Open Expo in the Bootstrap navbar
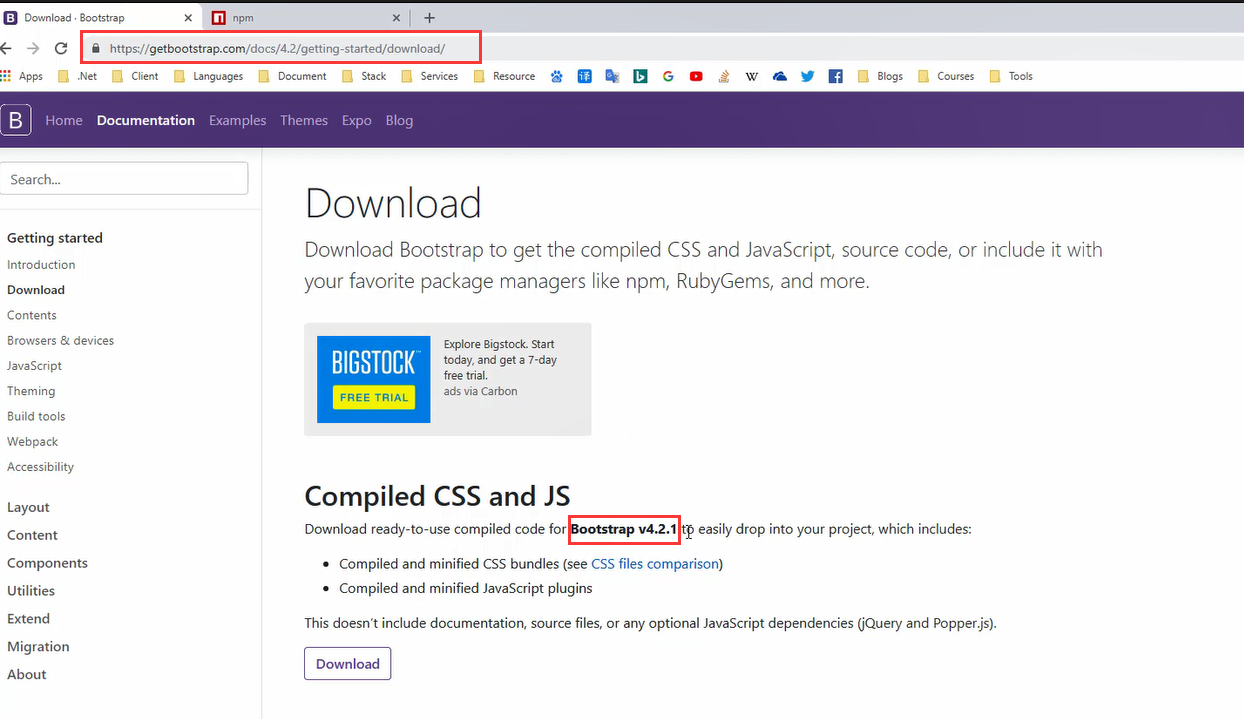 357,120
